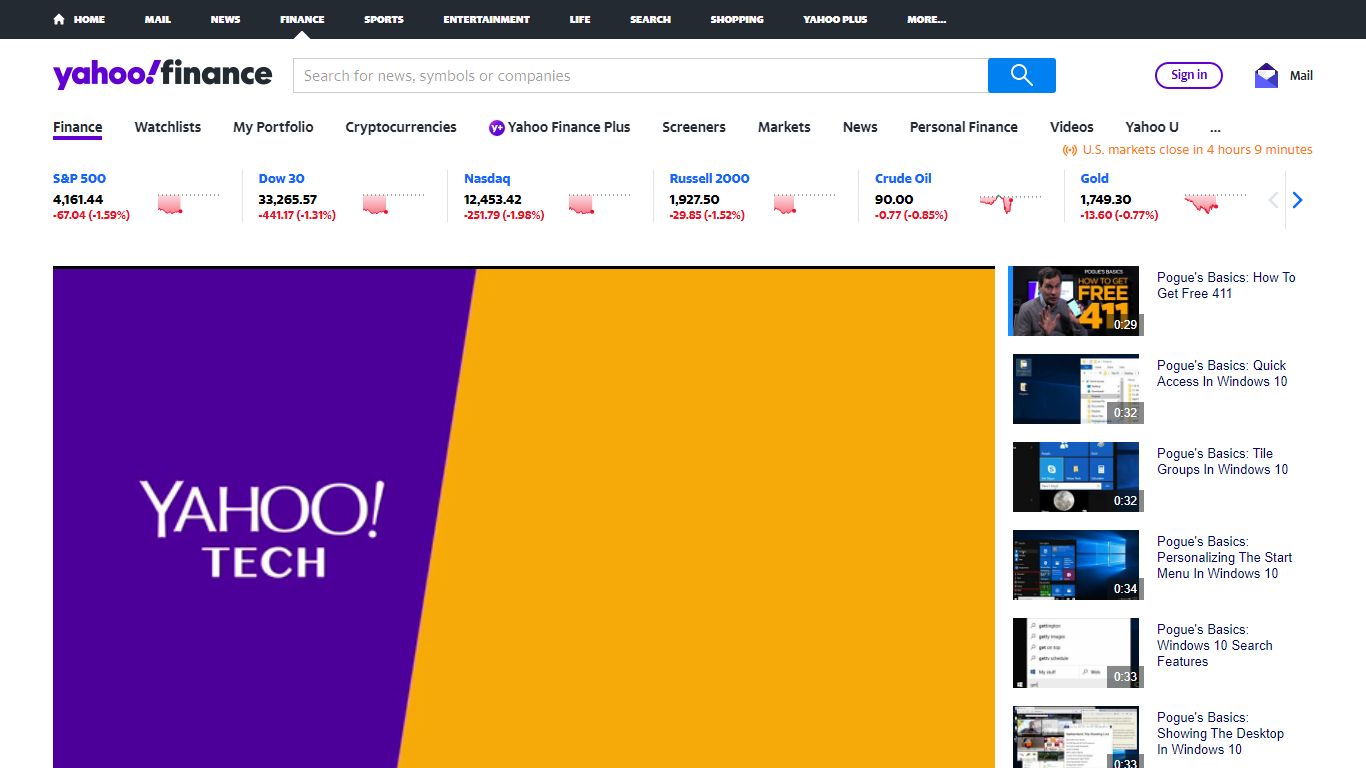Play the Personalizing The Start Menu thumbnail
1366x768 pixels.
pos(1076,565)
